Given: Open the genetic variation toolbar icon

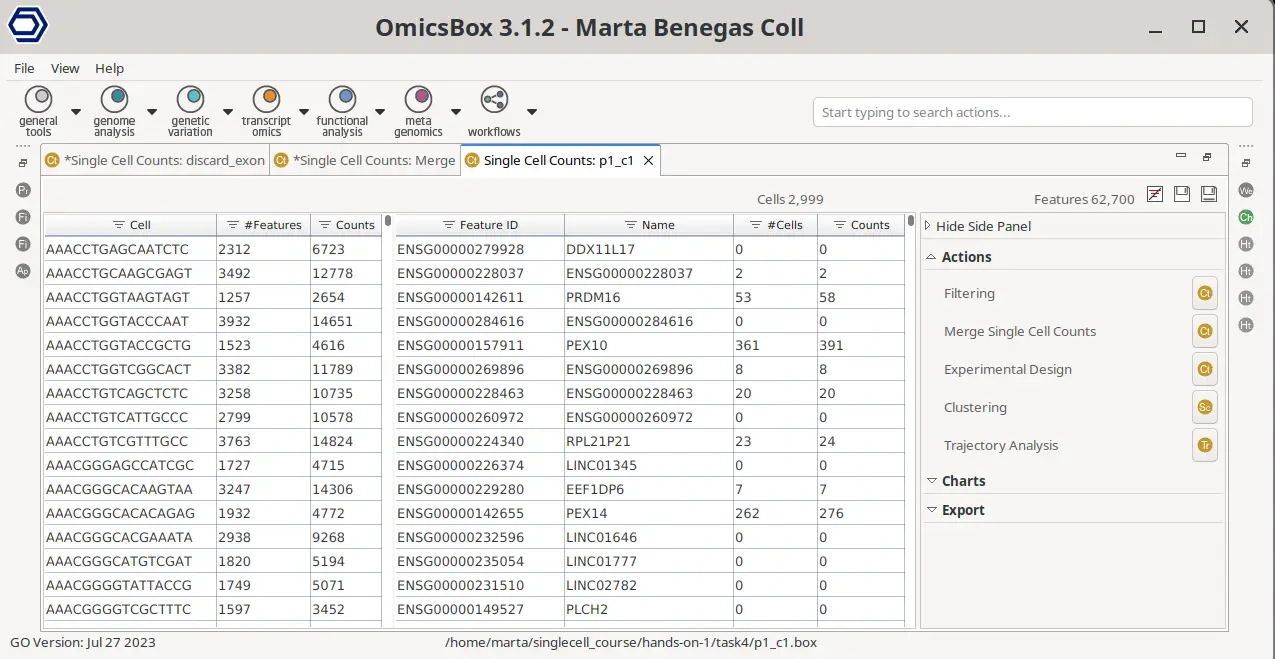Looking at the screenshot, I should (x=190, y=99).
